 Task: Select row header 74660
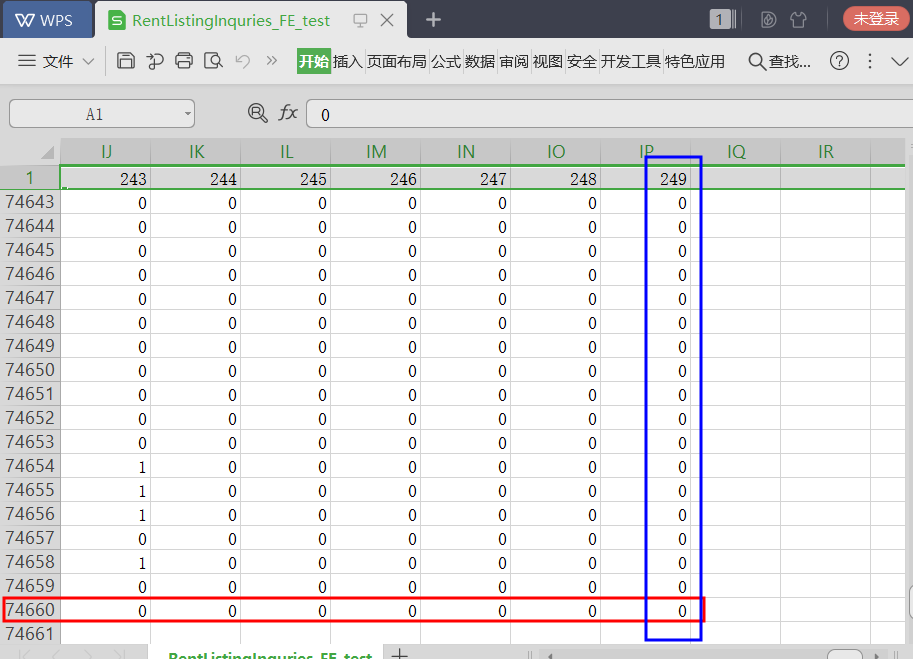tap(30, 610)
